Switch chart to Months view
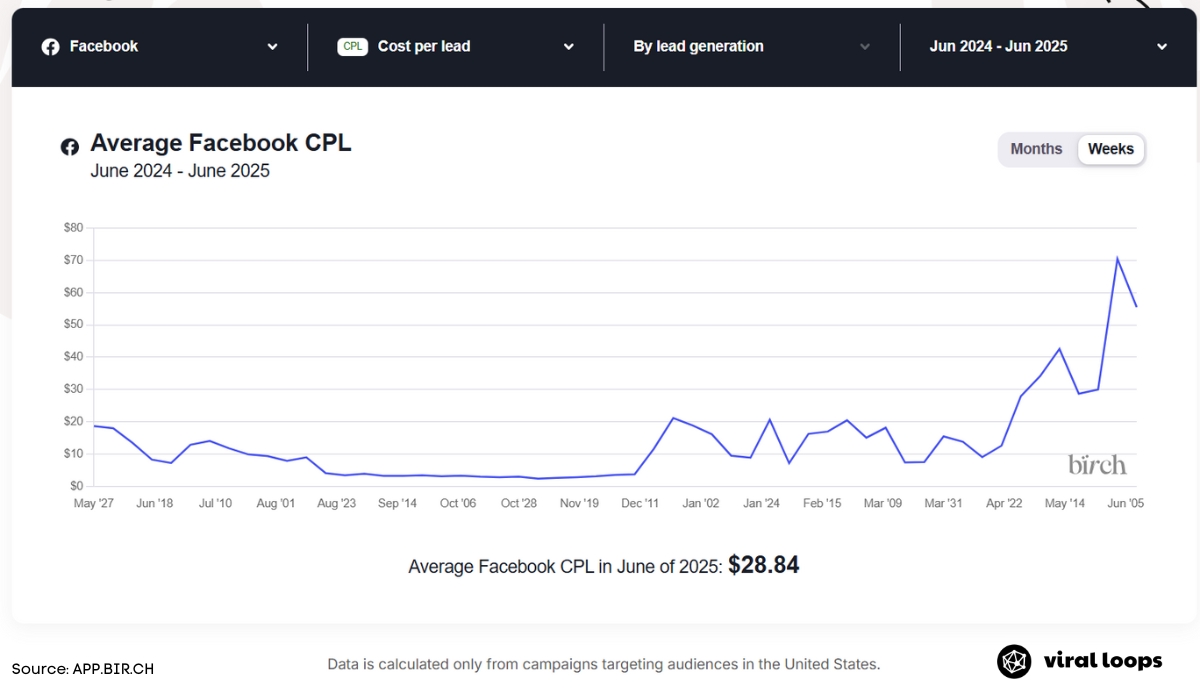Screen dimensions: 1200x700 [1036, 149]
